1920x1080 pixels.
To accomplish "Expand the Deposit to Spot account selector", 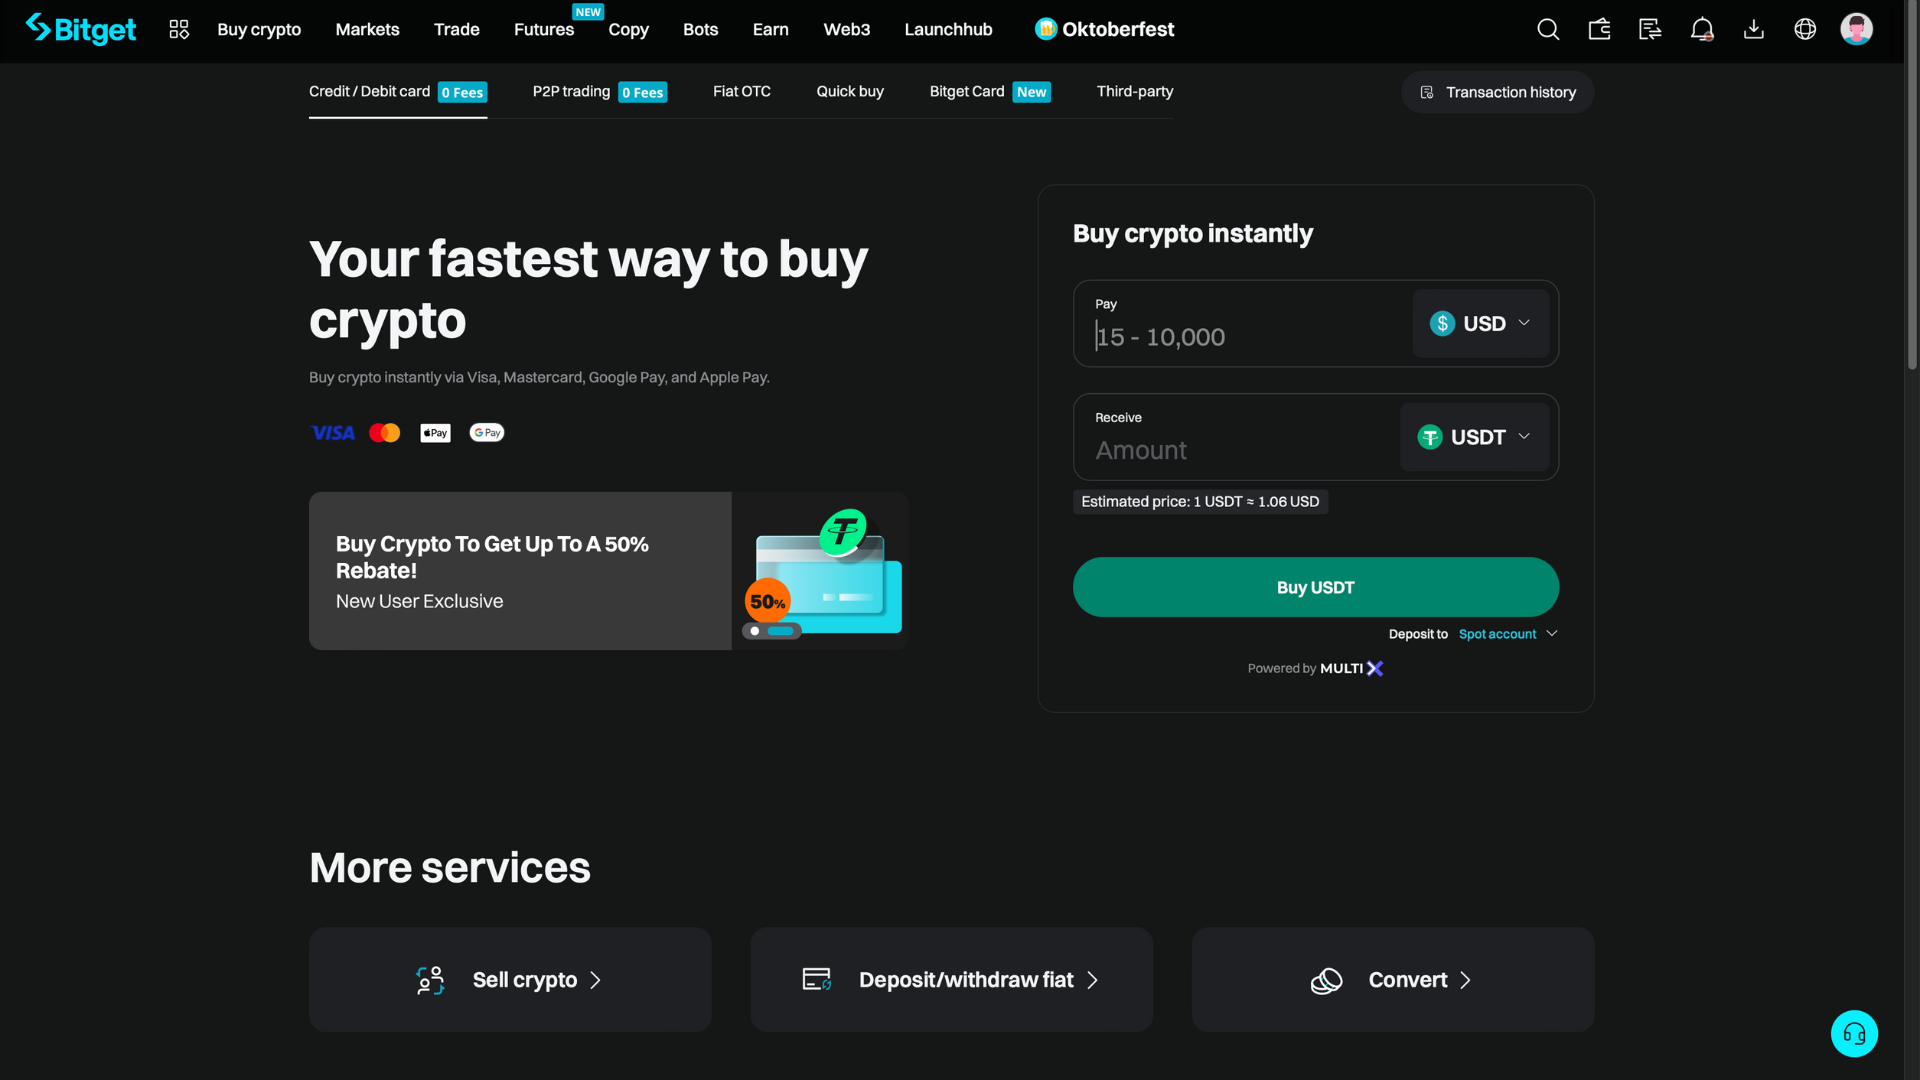I will coord(1508,633).
